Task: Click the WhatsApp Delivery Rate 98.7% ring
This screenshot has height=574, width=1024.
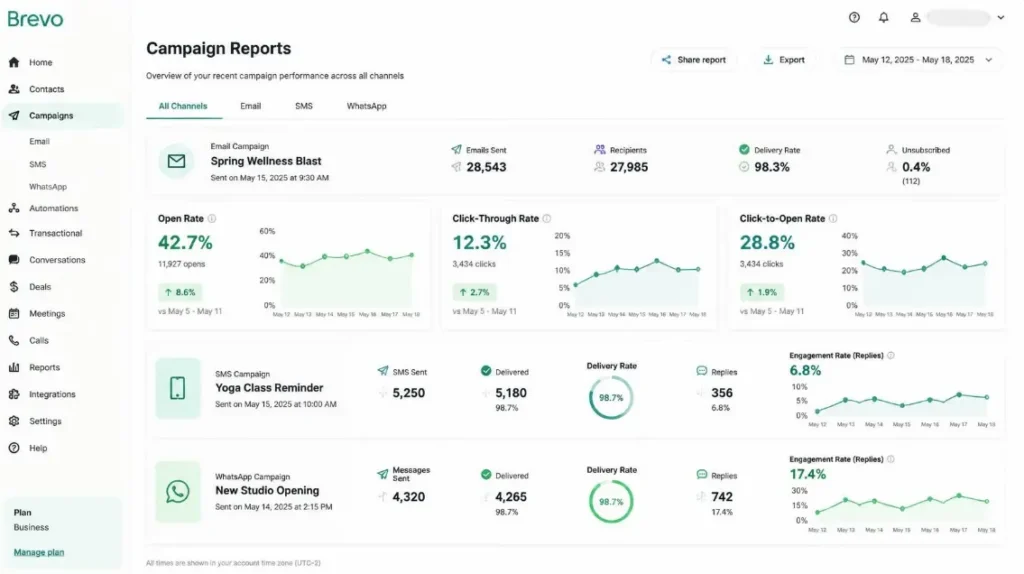Action: pyautogui.click(x=611, y=502)
